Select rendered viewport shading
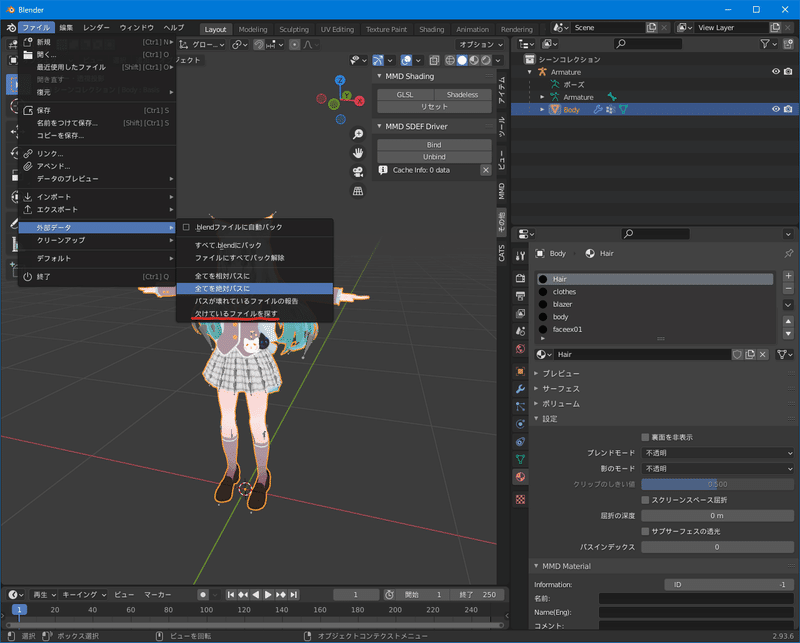Viewport: 800px width, 643px height. (x=486, y=60)
